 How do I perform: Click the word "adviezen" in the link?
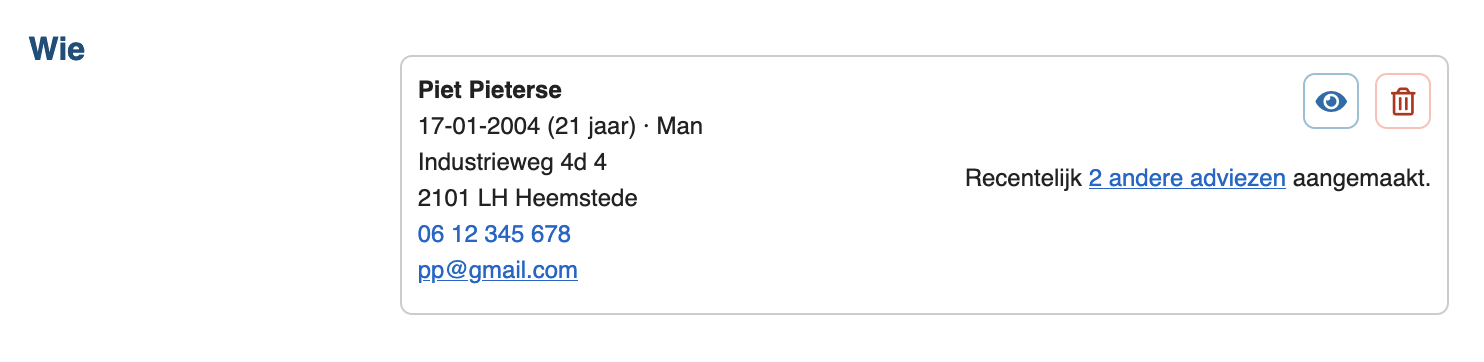click(x=1240, y=179)
